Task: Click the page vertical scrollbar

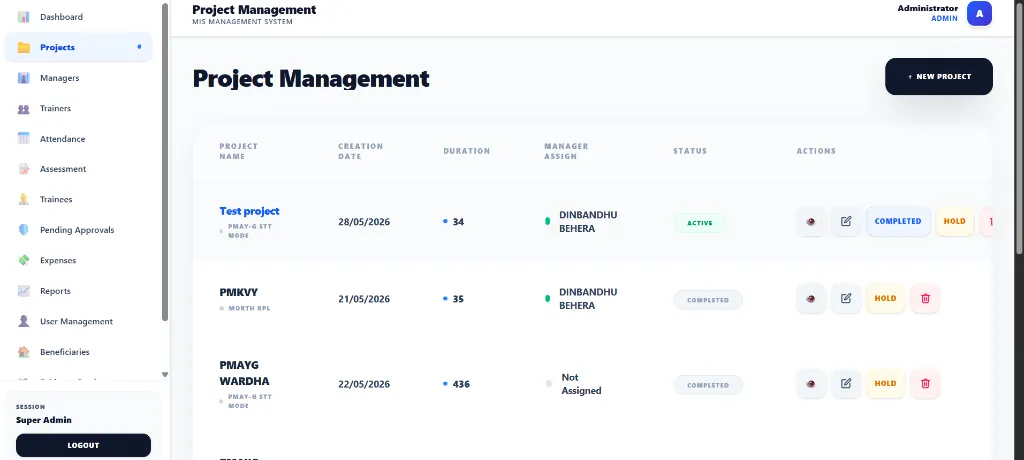Action: pos(1020,127)
